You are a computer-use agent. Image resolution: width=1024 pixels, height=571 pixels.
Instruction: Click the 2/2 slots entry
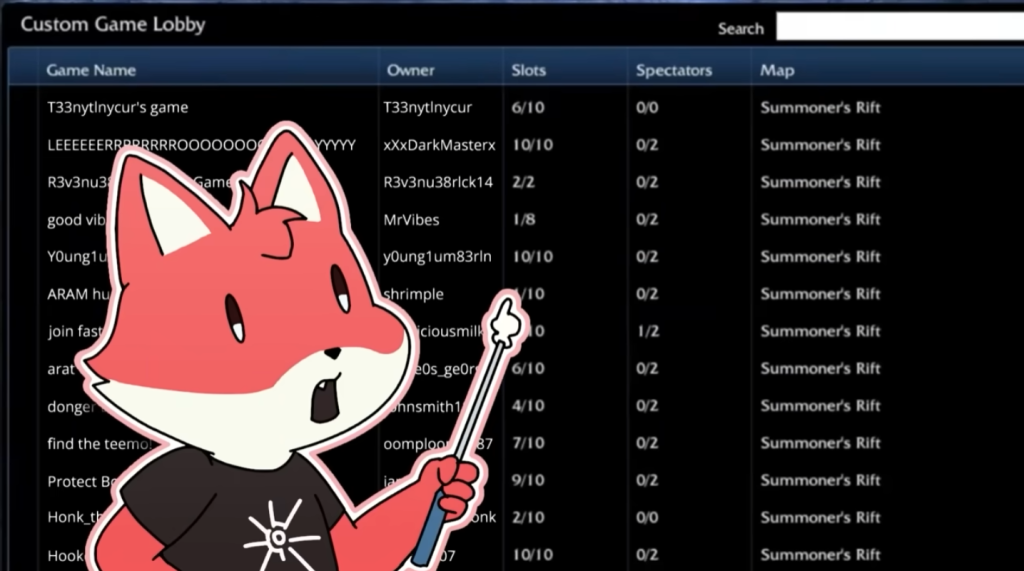(523, 182)
